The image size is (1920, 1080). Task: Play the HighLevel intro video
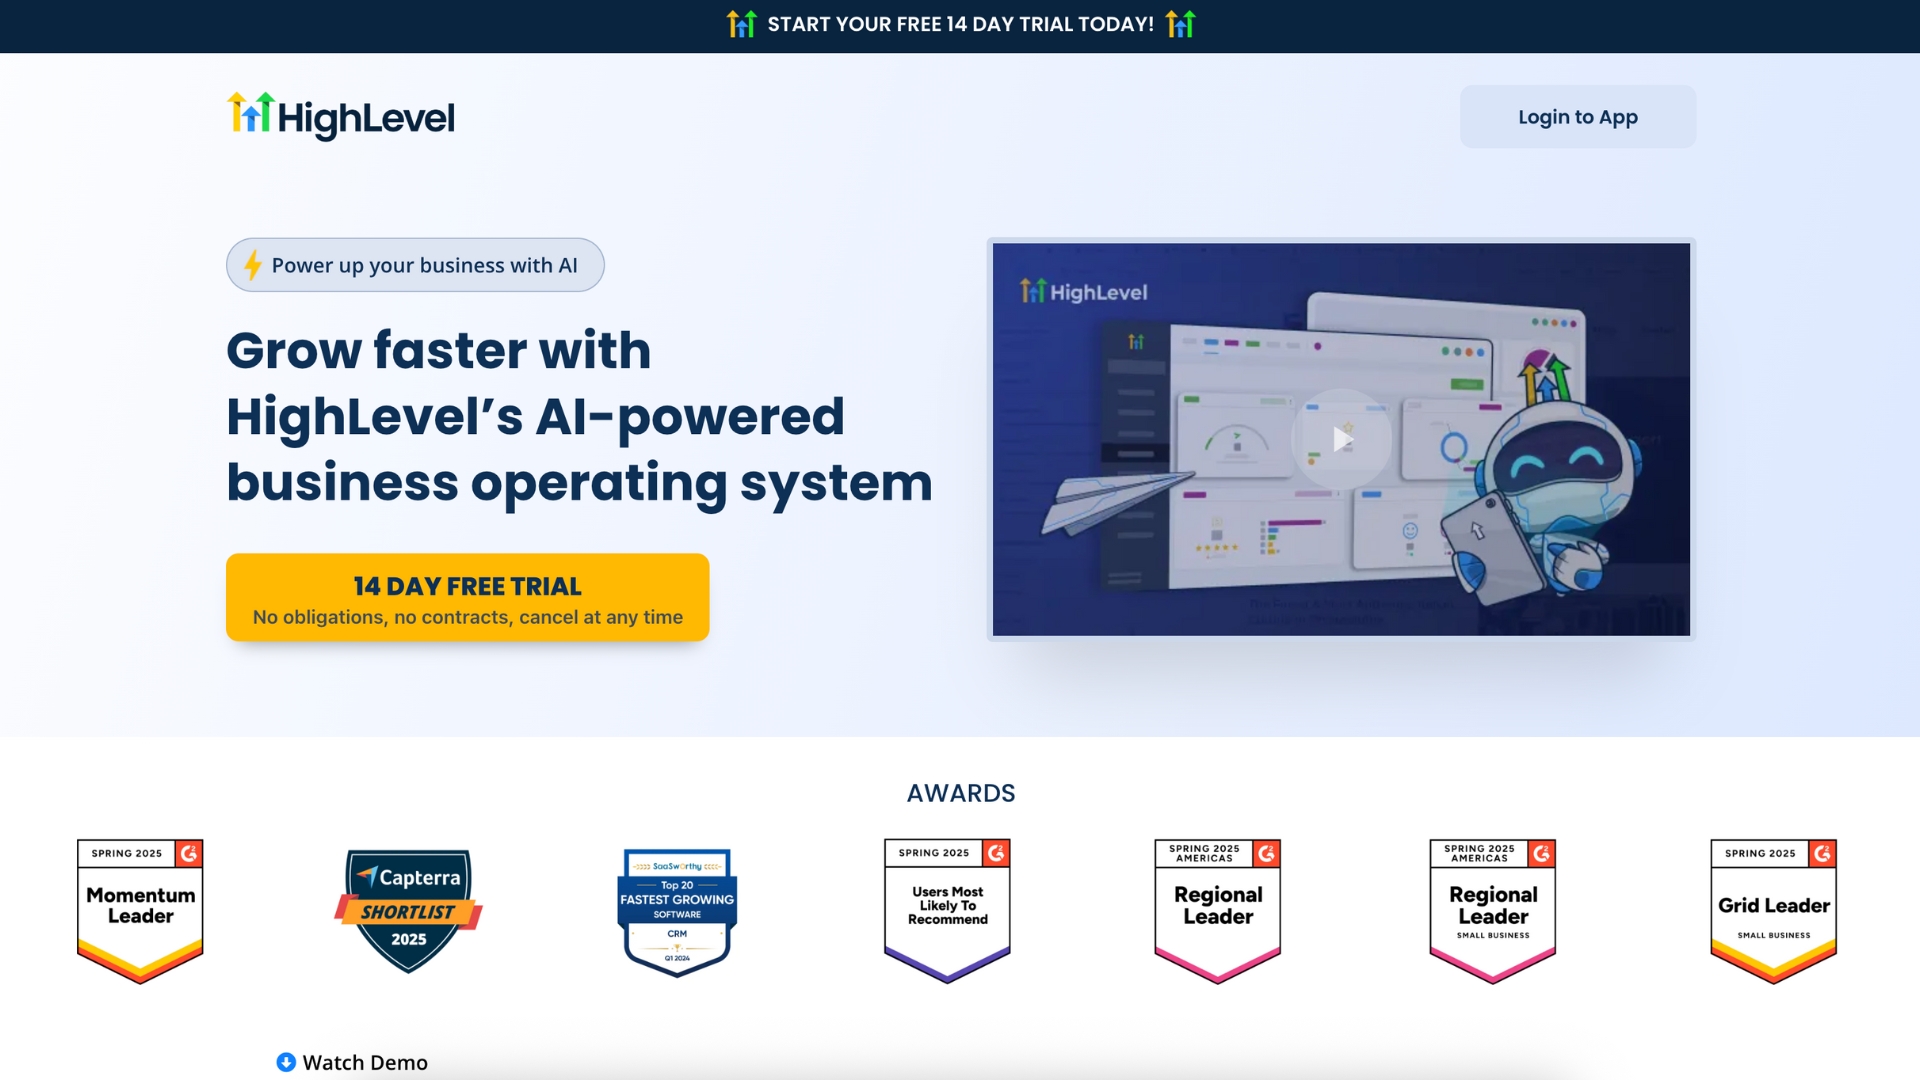click(x=1341, y=439)
